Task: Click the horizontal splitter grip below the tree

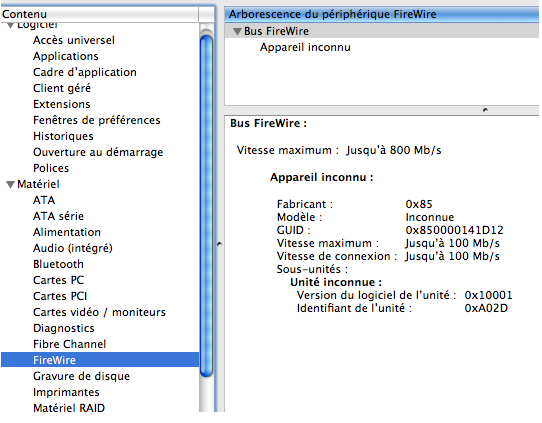Action: pyautogui.click(x=485, y=110)
